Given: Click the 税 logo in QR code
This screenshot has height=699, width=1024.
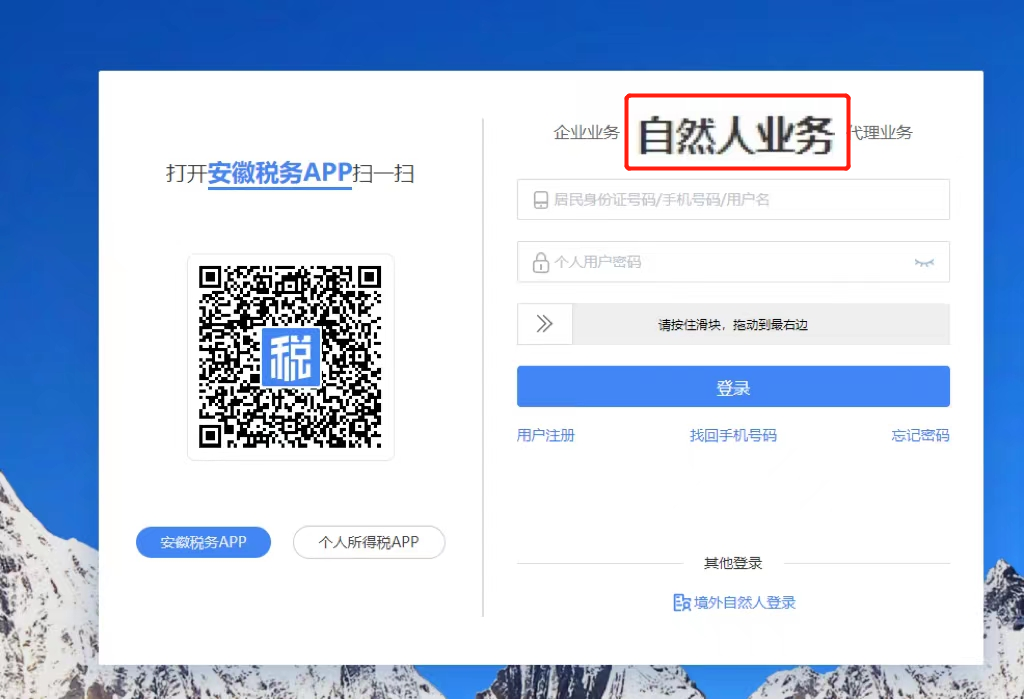Looking at the screenshot, I should 291,357.
